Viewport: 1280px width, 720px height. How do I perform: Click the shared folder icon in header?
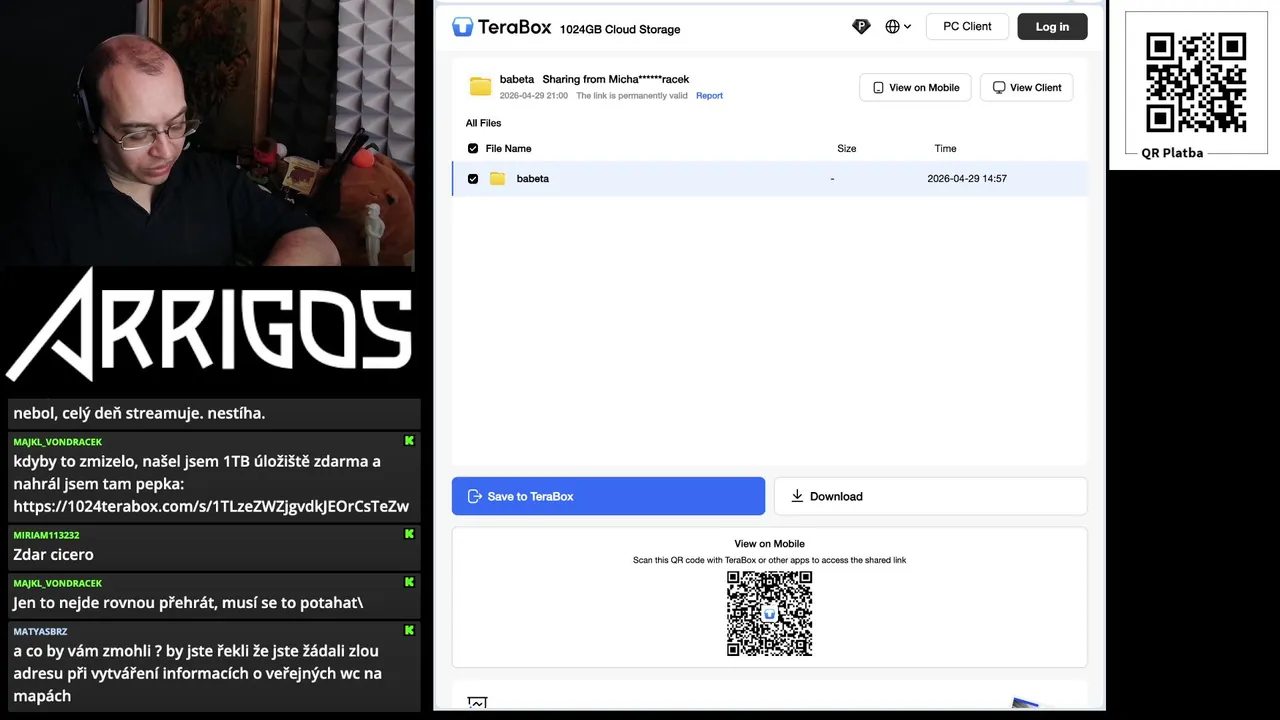coord(481,87)
